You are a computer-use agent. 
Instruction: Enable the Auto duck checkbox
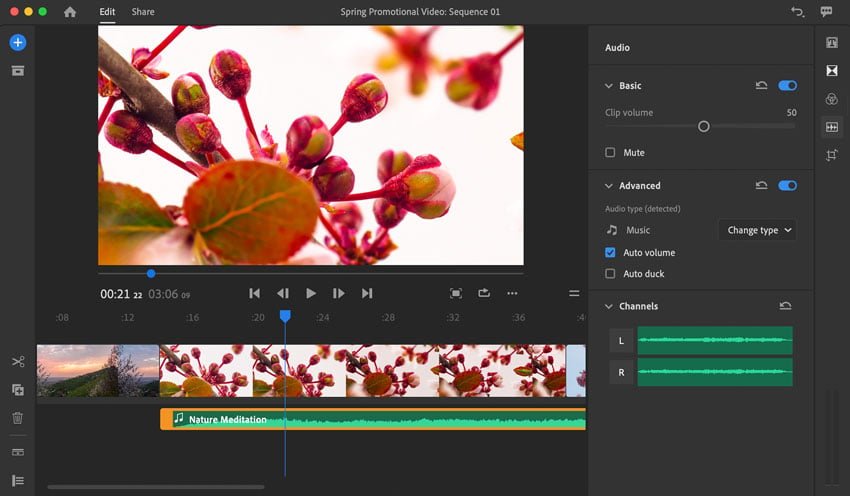(x=610, y=274)
